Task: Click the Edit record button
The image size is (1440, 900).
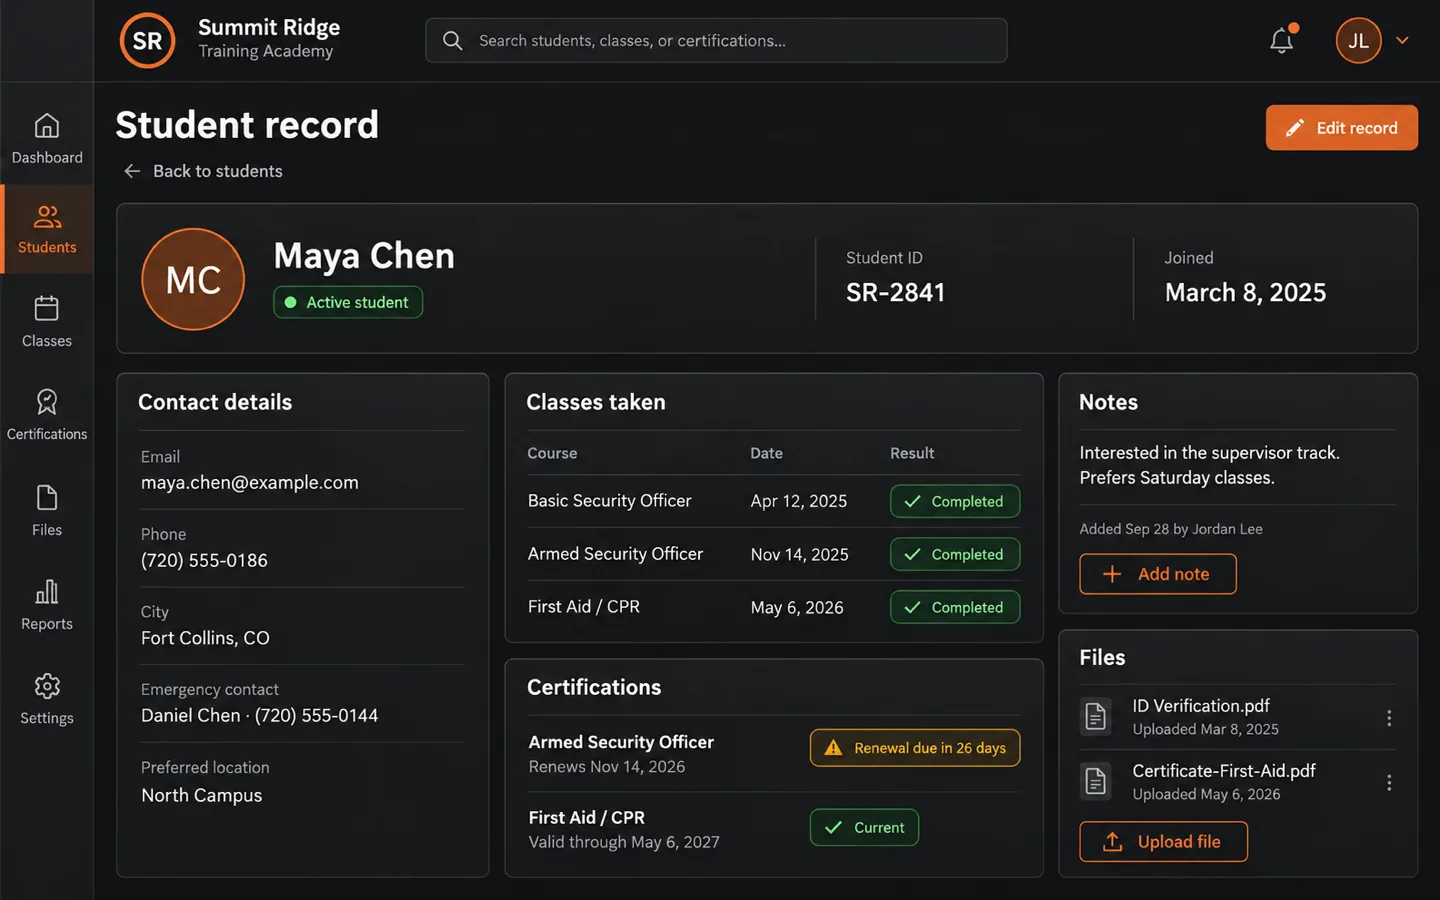Action: tap(1342, 128)
